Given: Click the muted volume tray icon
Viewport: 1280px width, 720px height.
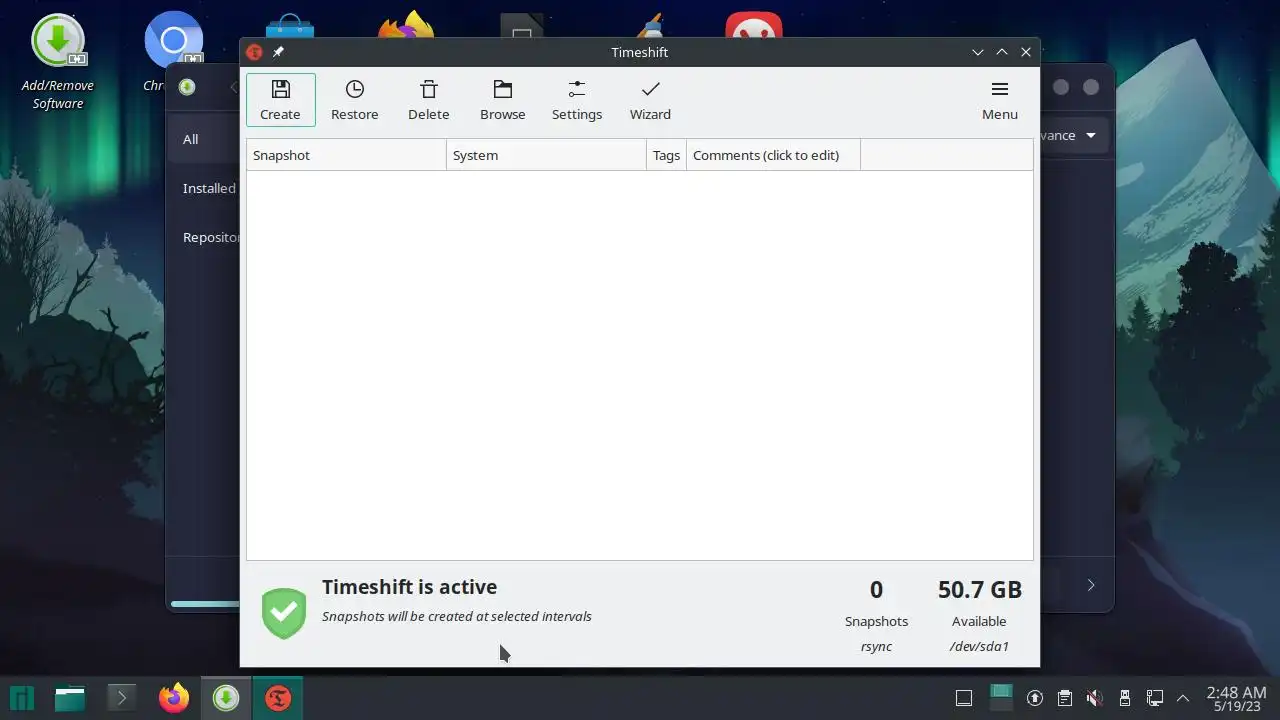Looking at the screenshot, I should (x=1095, y=698).
